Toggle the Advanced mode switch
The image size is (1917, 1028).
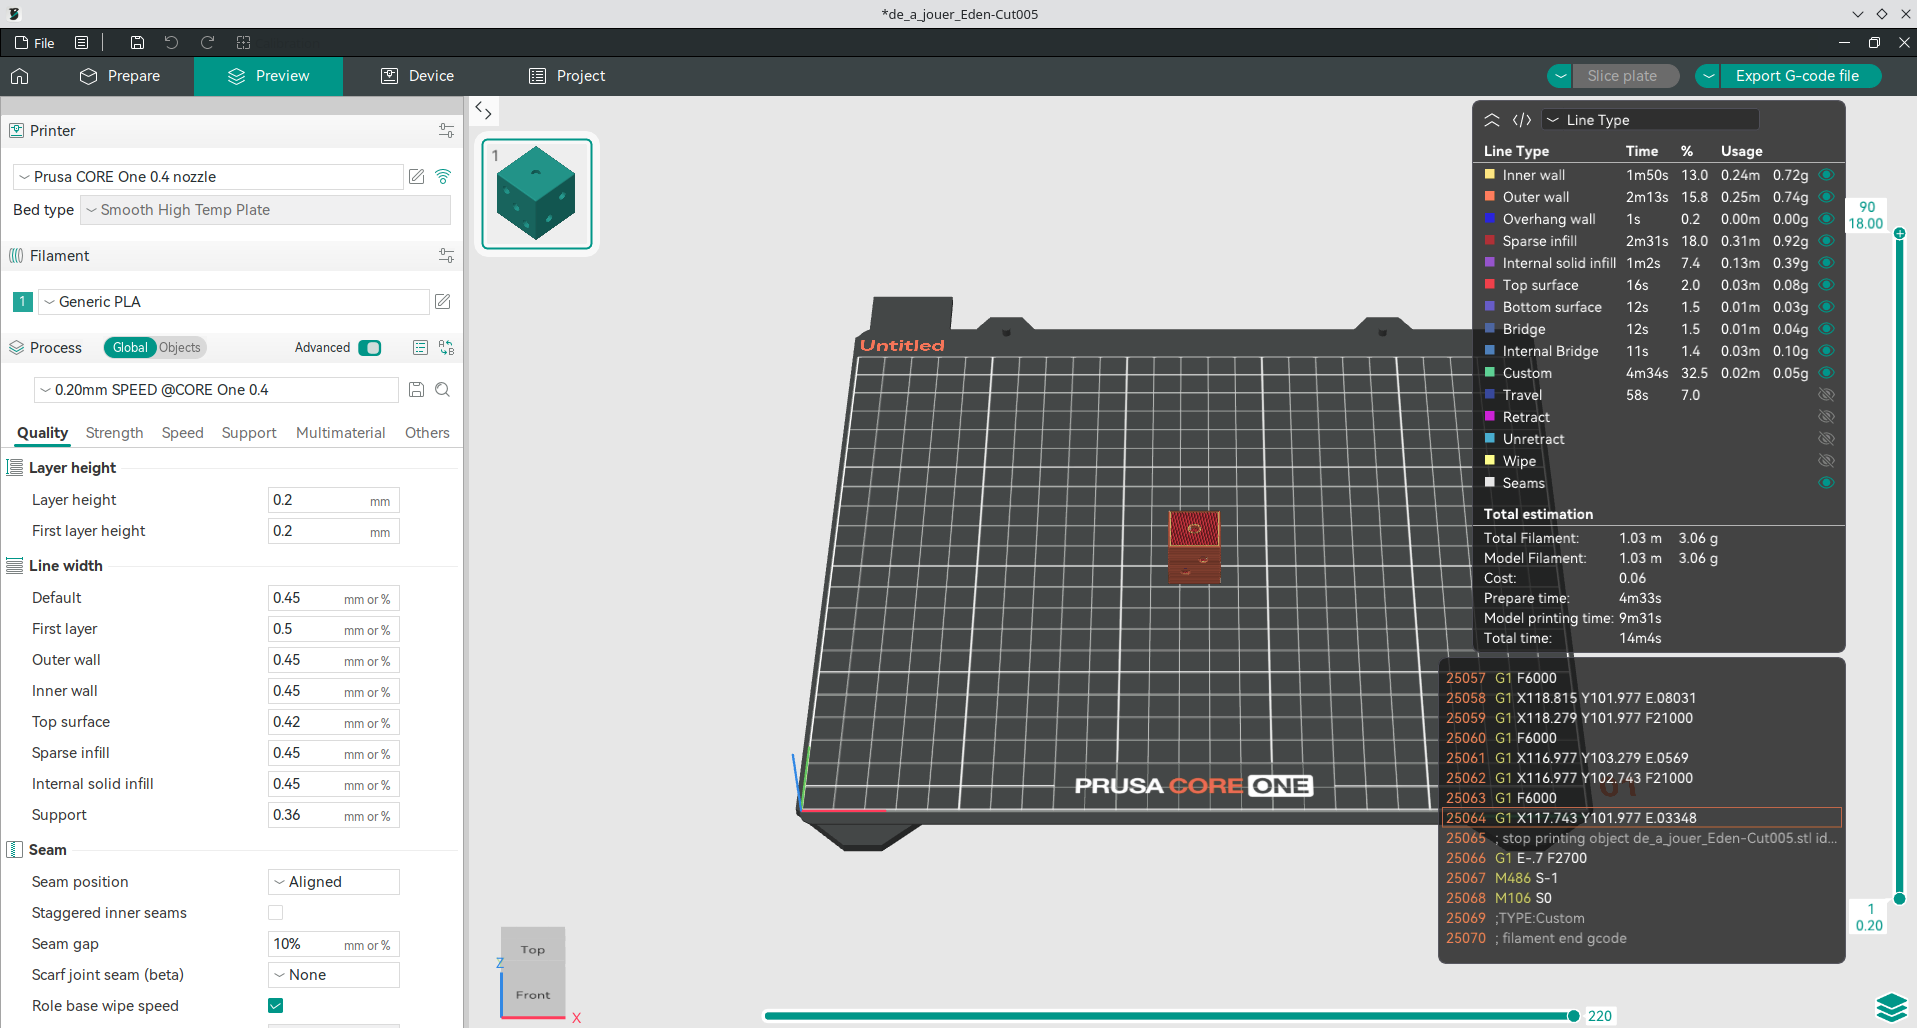coord(370,348)
